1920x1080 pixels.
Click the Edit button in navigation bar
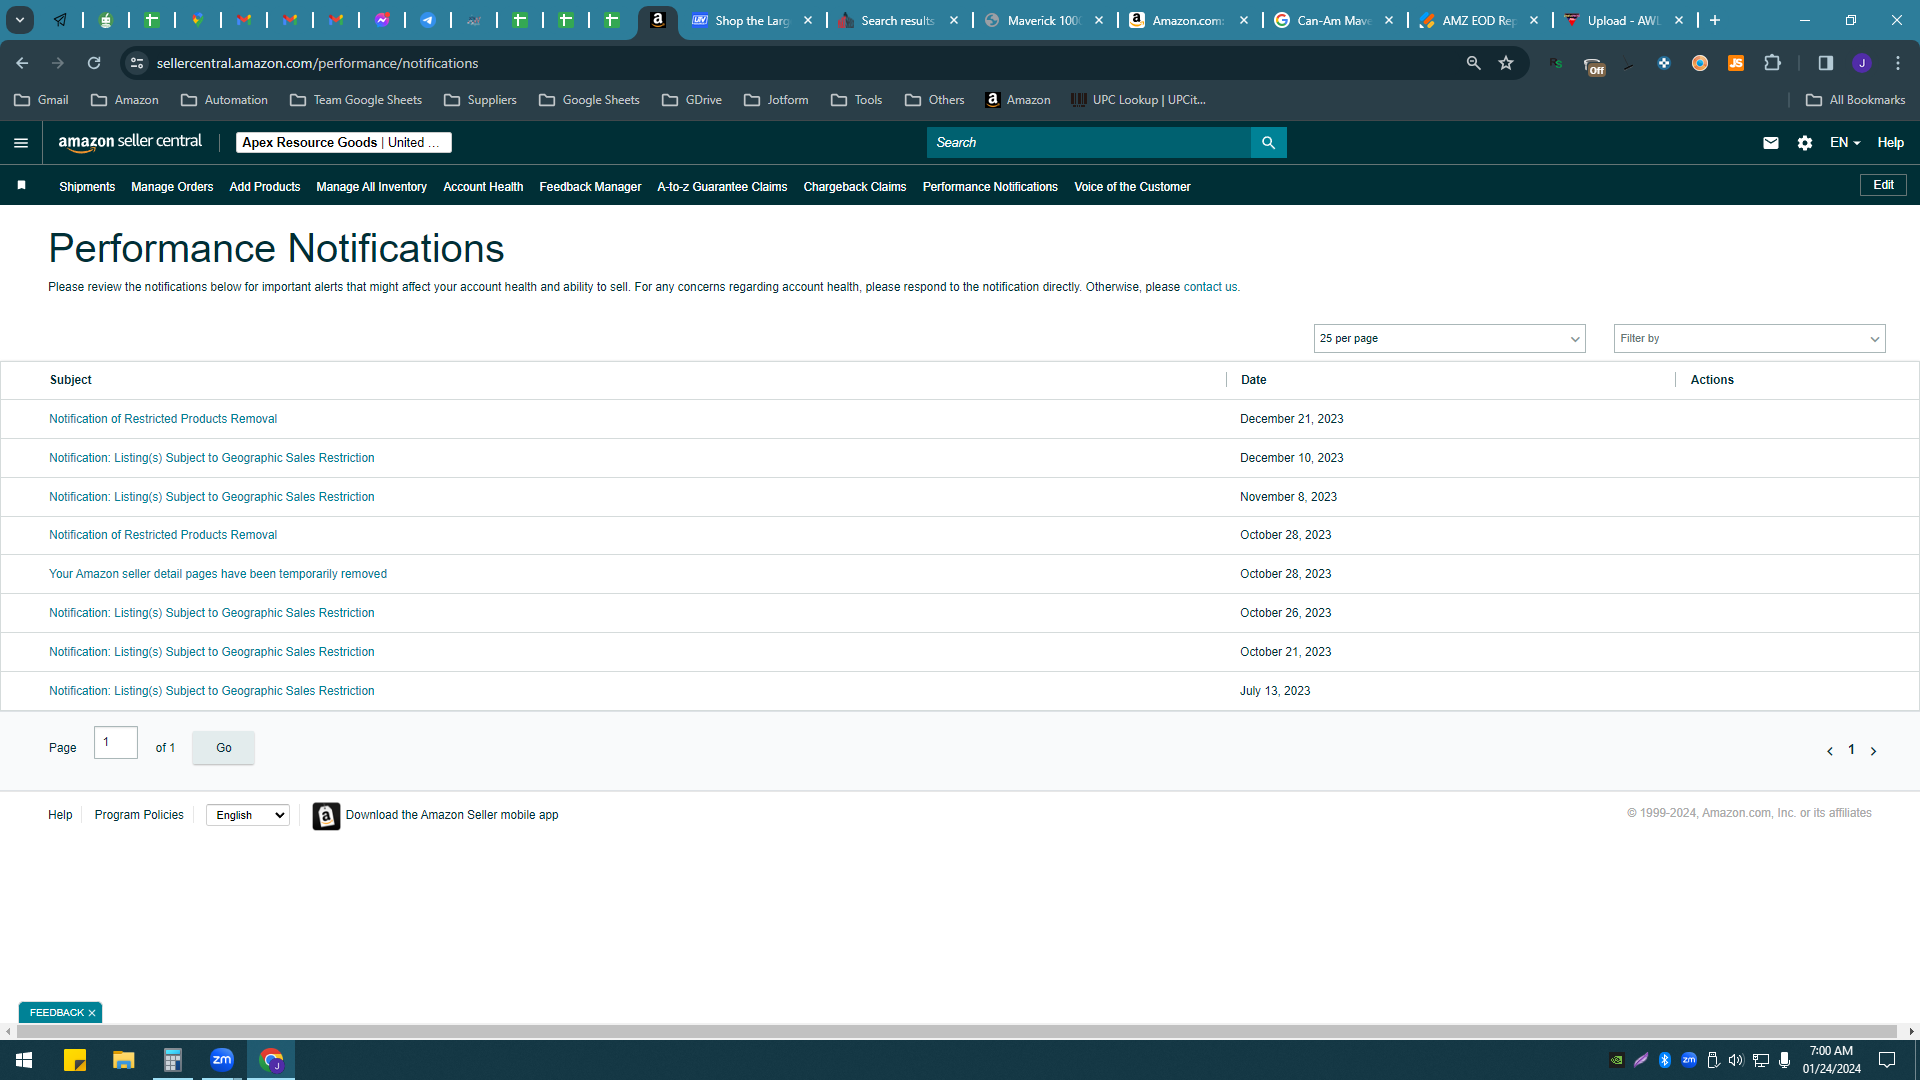tap(1883, 185)
